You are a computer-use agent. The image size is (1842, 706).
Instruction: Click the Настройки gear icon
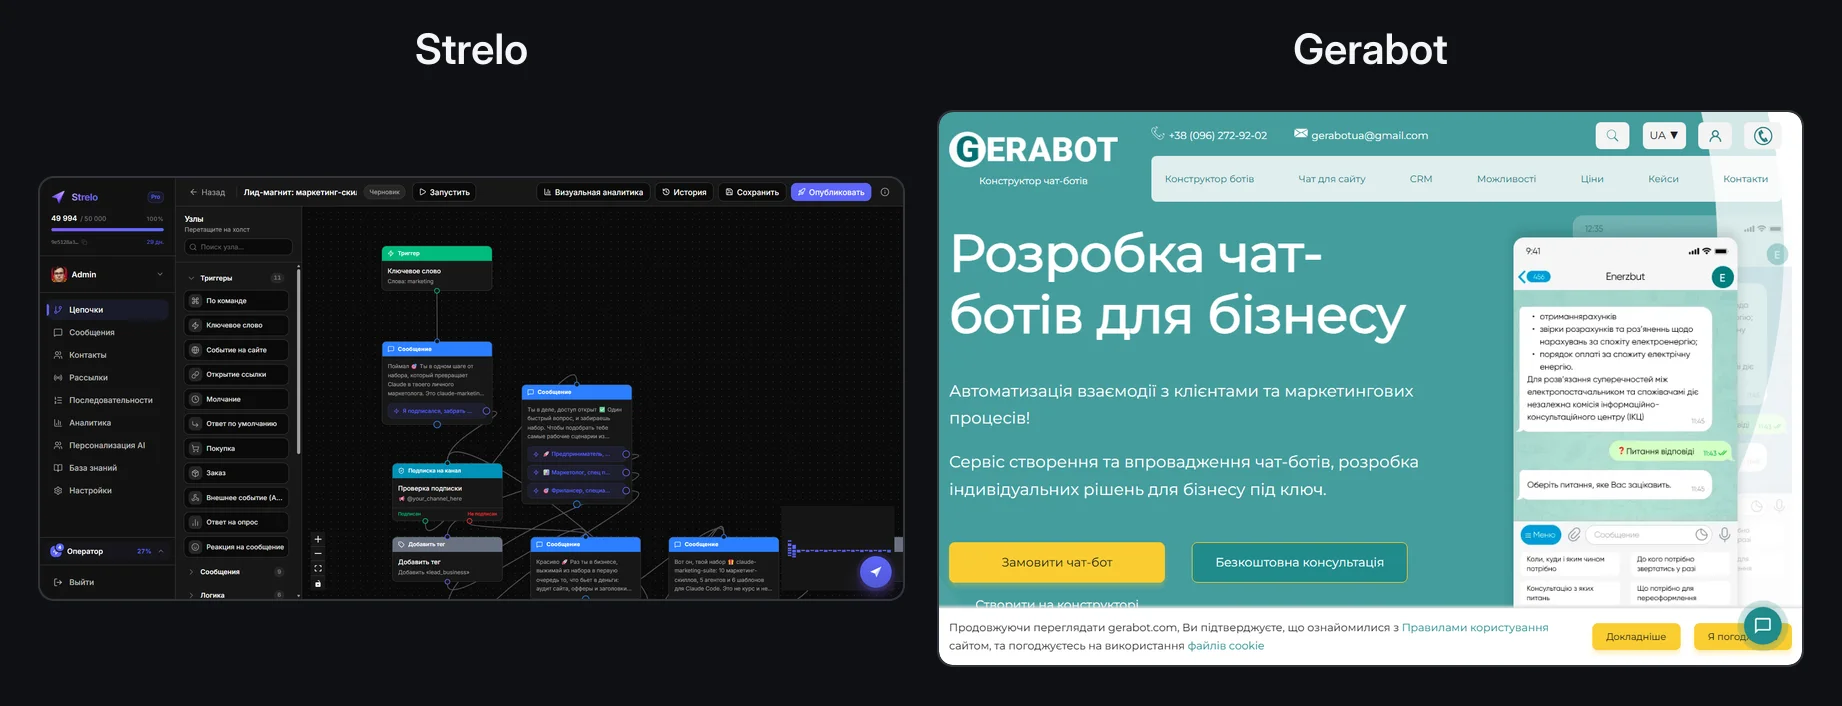click(x=58, y=490)
